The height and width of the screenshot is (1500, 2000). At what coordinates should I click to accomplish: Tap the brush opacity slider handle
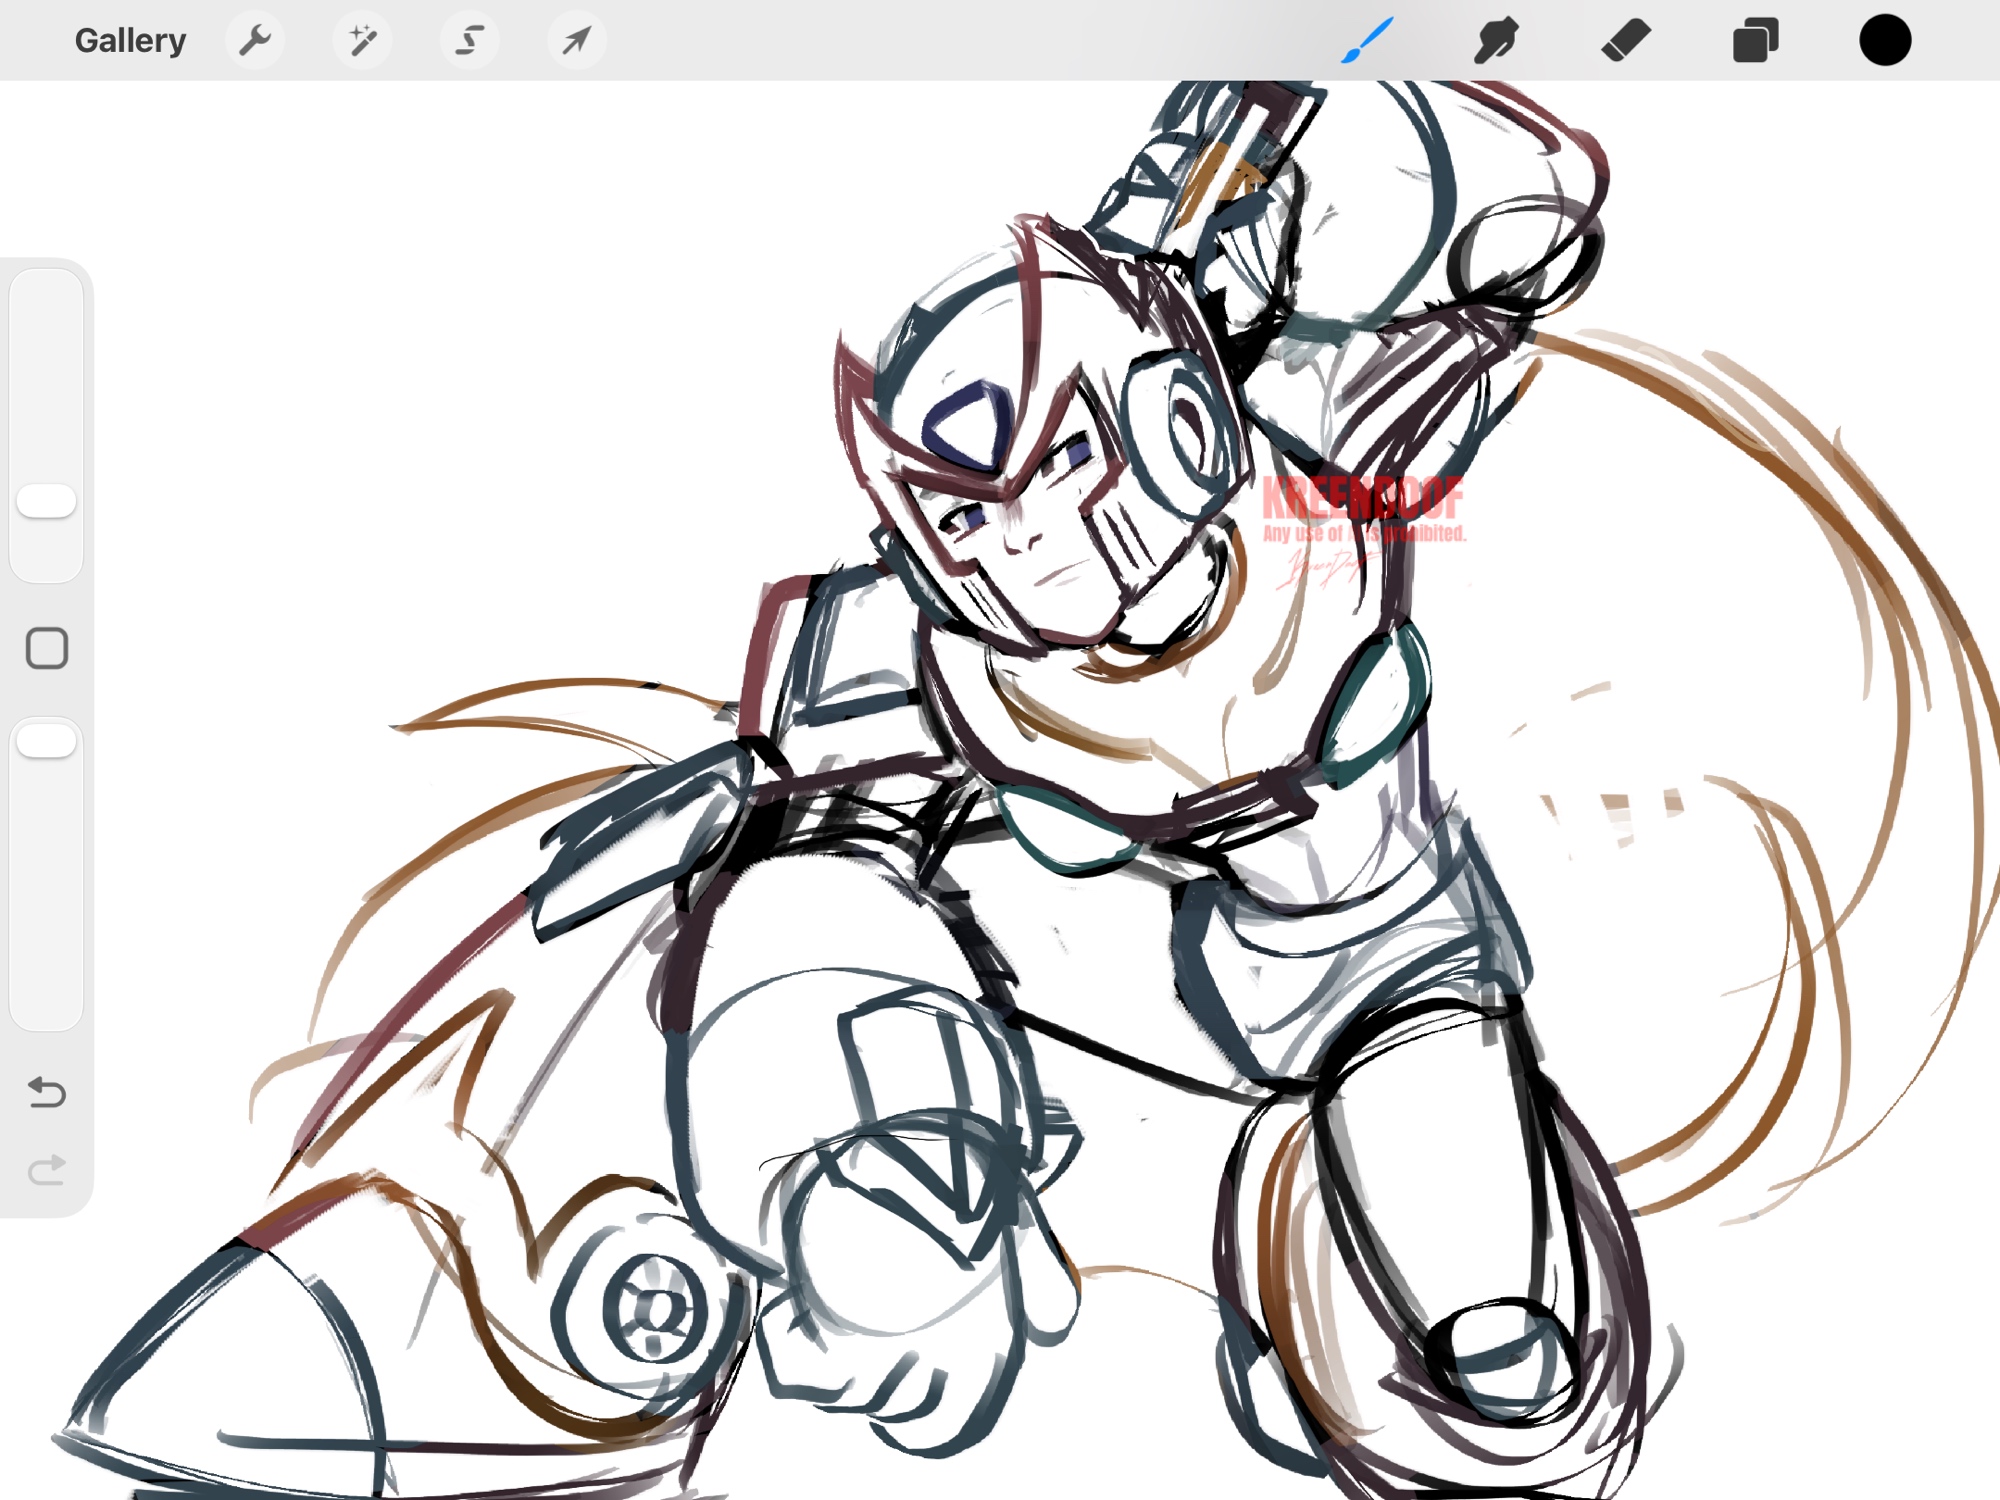[x=46, y=741]
